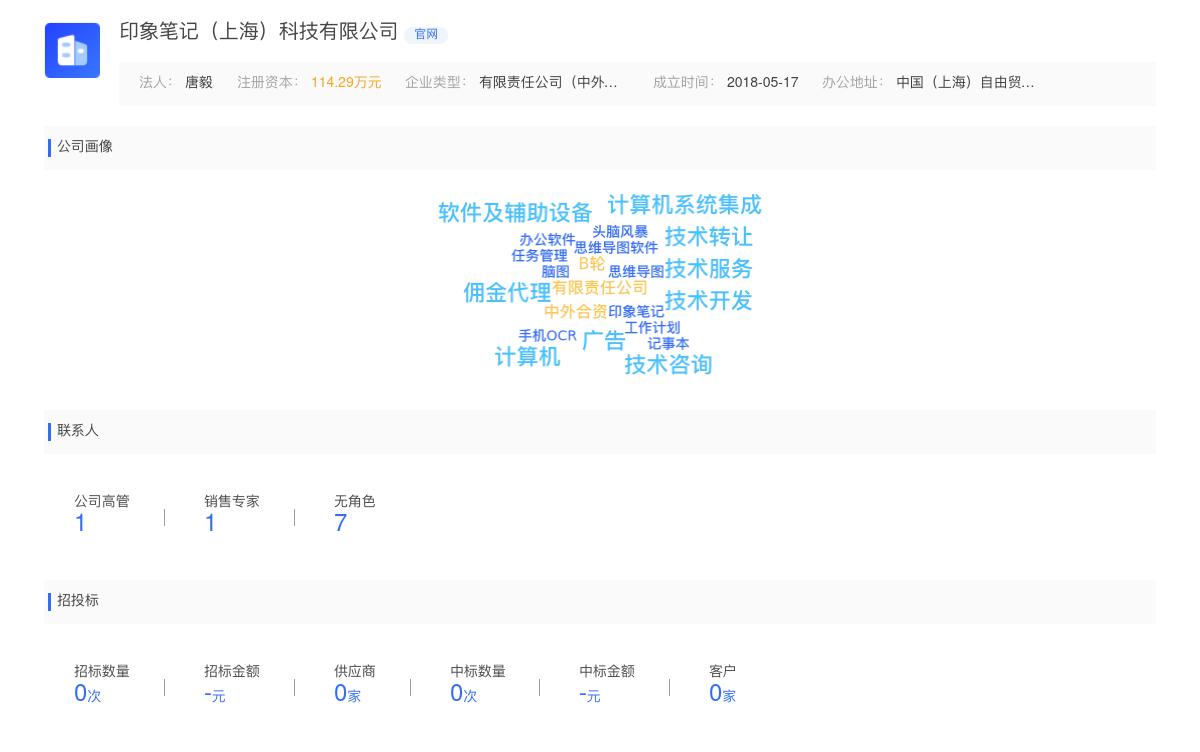The height and width of the screenshot is (752, 1200).
Task: Select word cloud tag 佣金代理
Action: pyautogui.click(x=507, y=293)
